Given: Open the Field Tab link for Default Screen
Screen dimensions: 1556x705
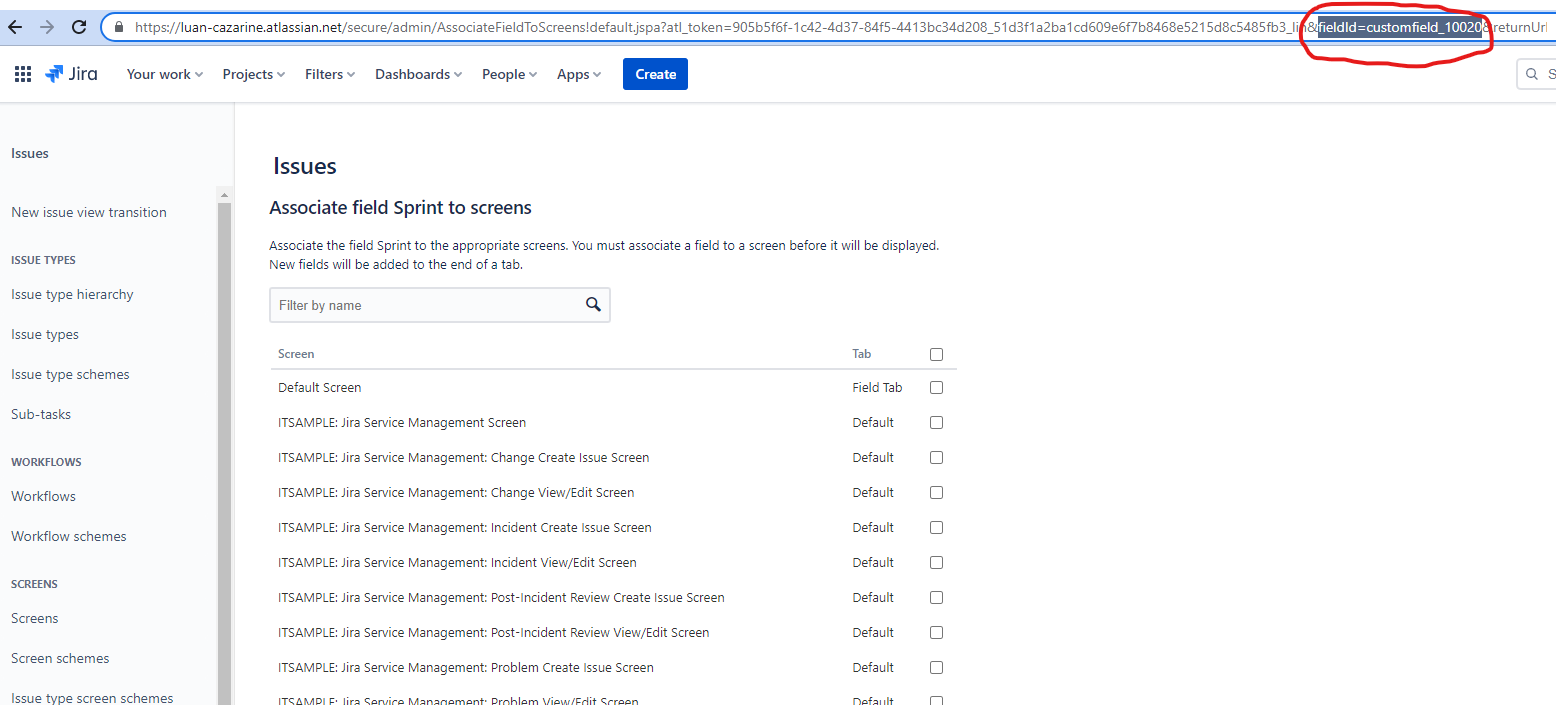Looking at the screenshot, I should [x=877, y=387].
